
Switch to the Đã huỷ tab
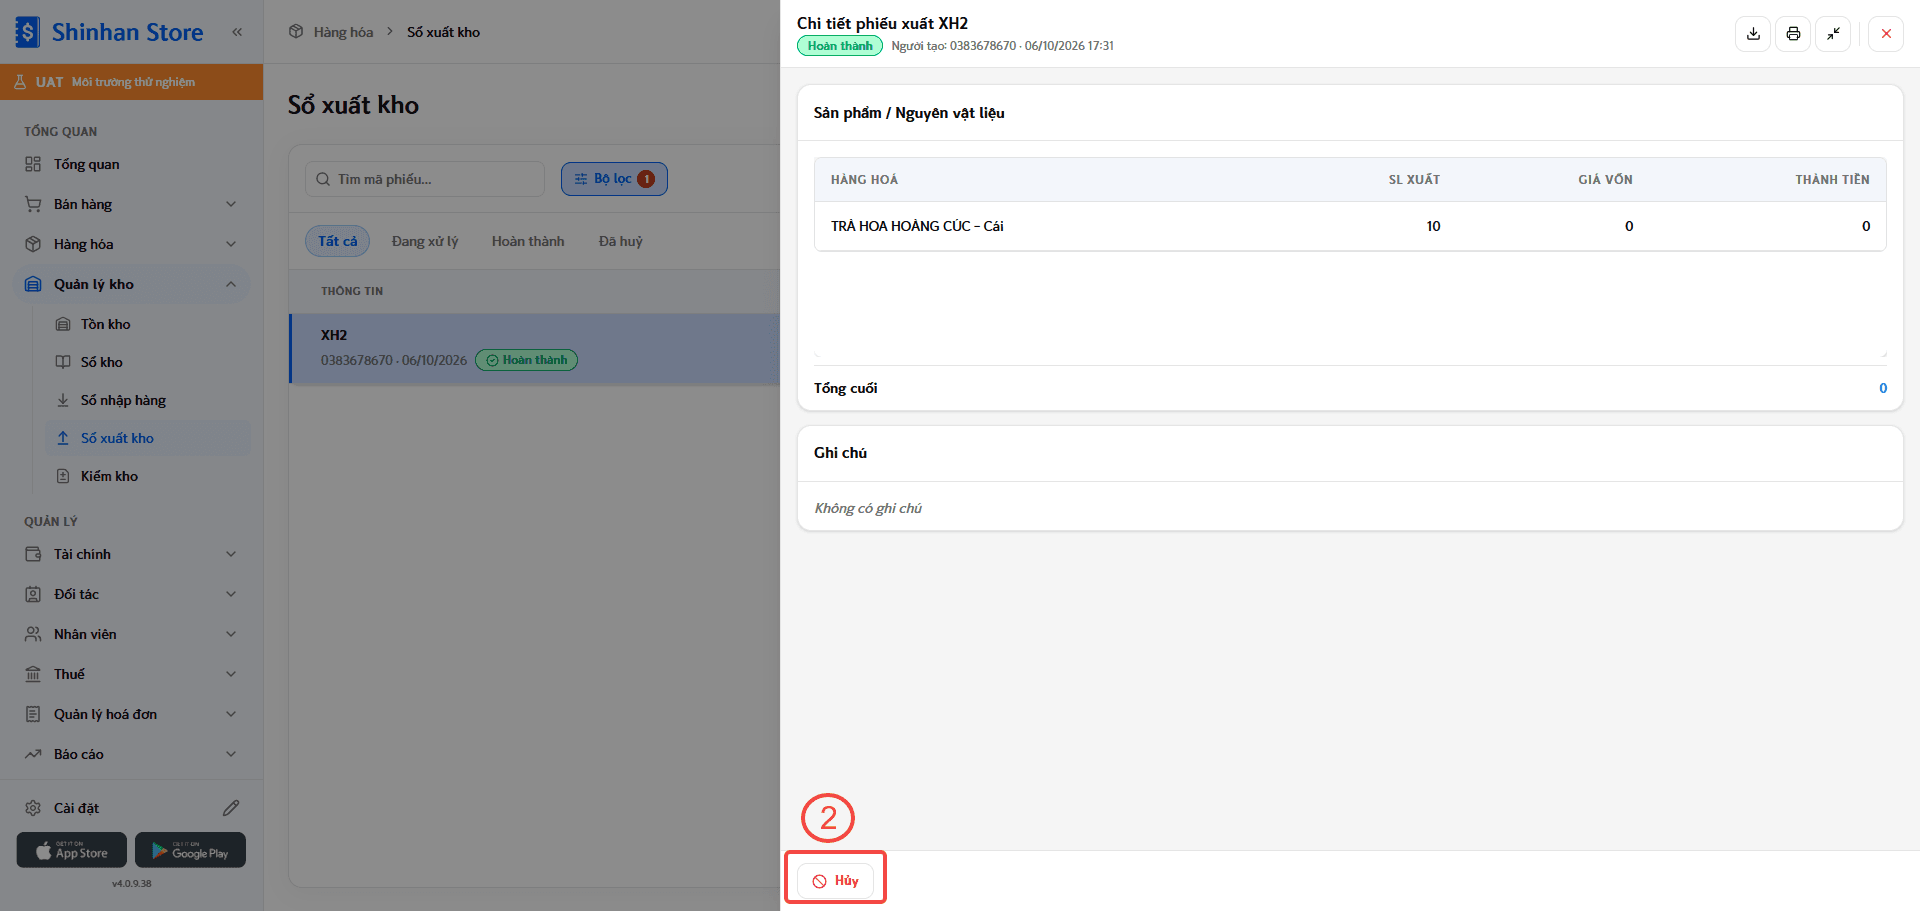point(621,241)
